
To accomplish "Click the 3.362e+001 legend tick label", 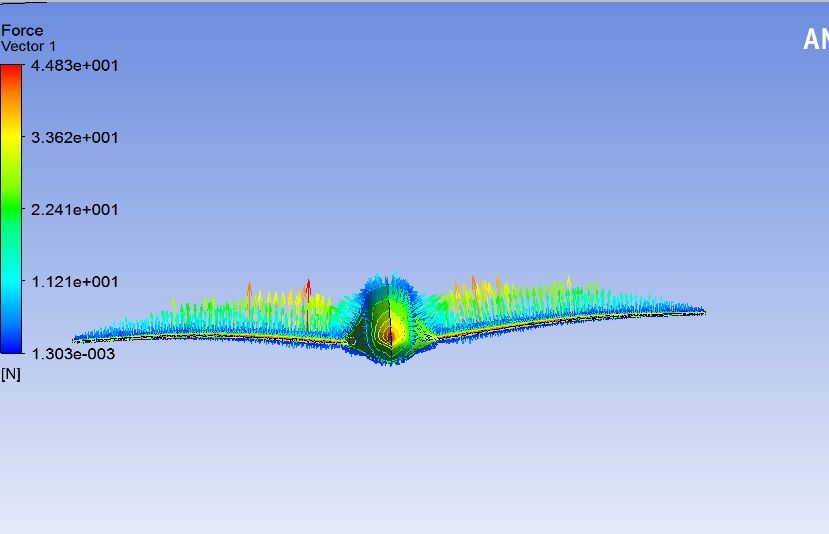I will (x=75, y=138).
